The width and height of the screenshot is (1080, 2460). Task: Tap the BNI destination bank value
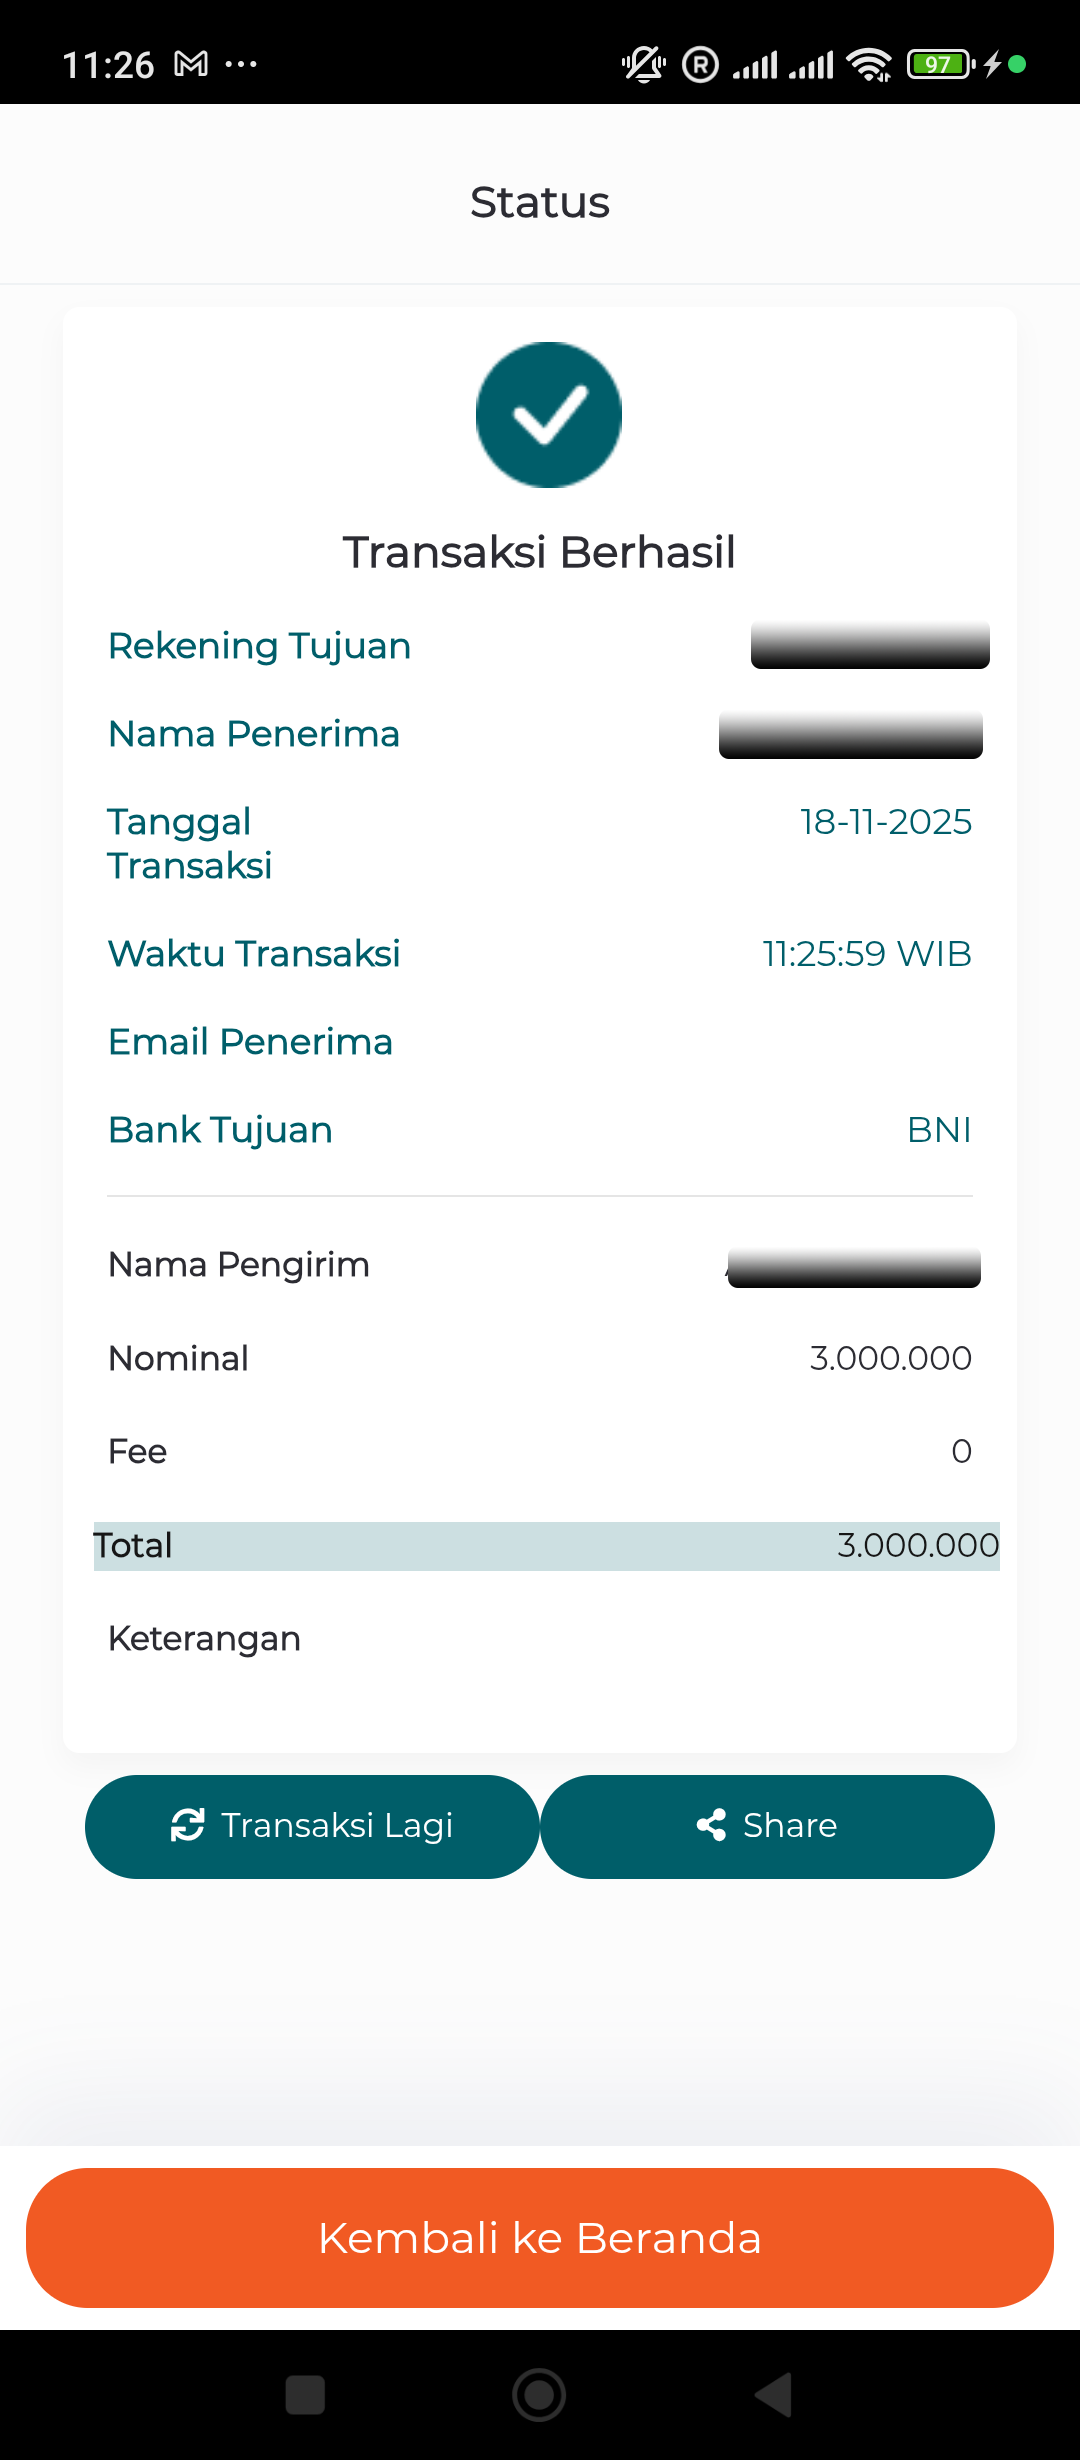click(939, 1130)
